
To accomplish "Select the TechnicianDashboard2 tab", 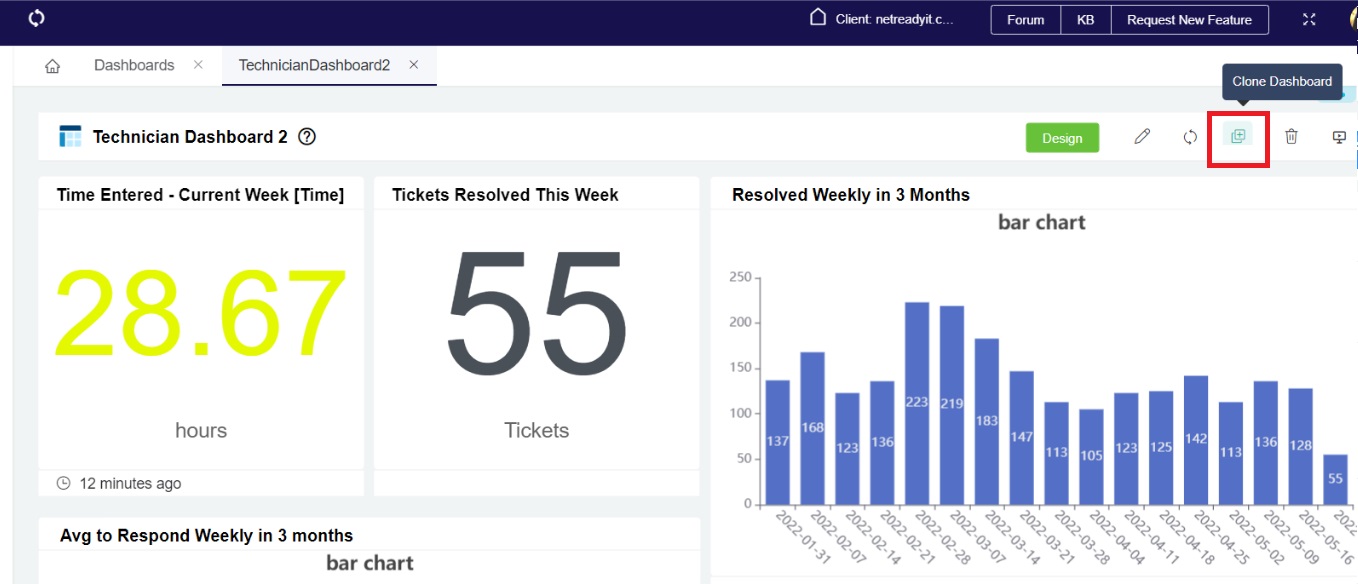I will click(x=314, y=65).
